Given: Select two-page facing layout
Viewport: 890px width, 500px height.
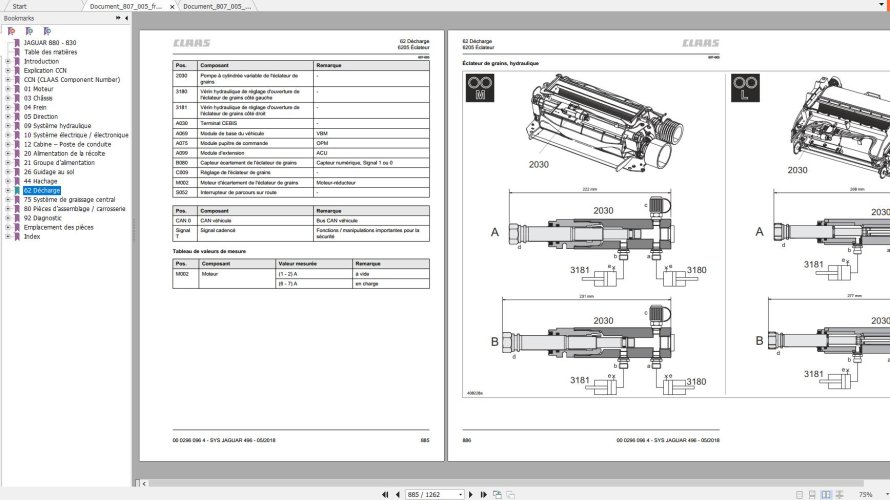Looking at the screenshot, I should point(826,495).
